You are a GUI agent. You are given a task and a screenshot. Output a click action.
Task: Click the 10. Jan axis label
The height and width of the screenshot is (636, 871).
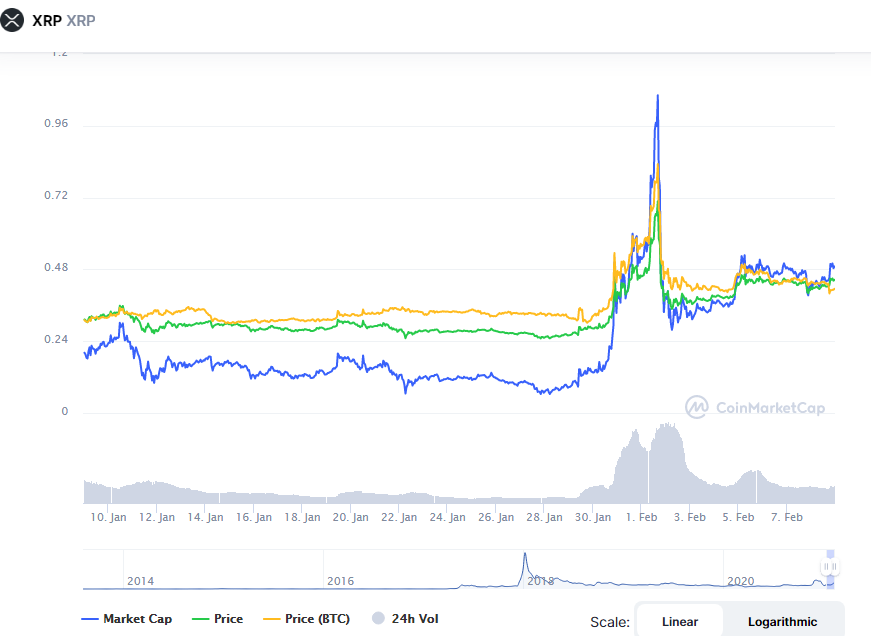(108, 517)
